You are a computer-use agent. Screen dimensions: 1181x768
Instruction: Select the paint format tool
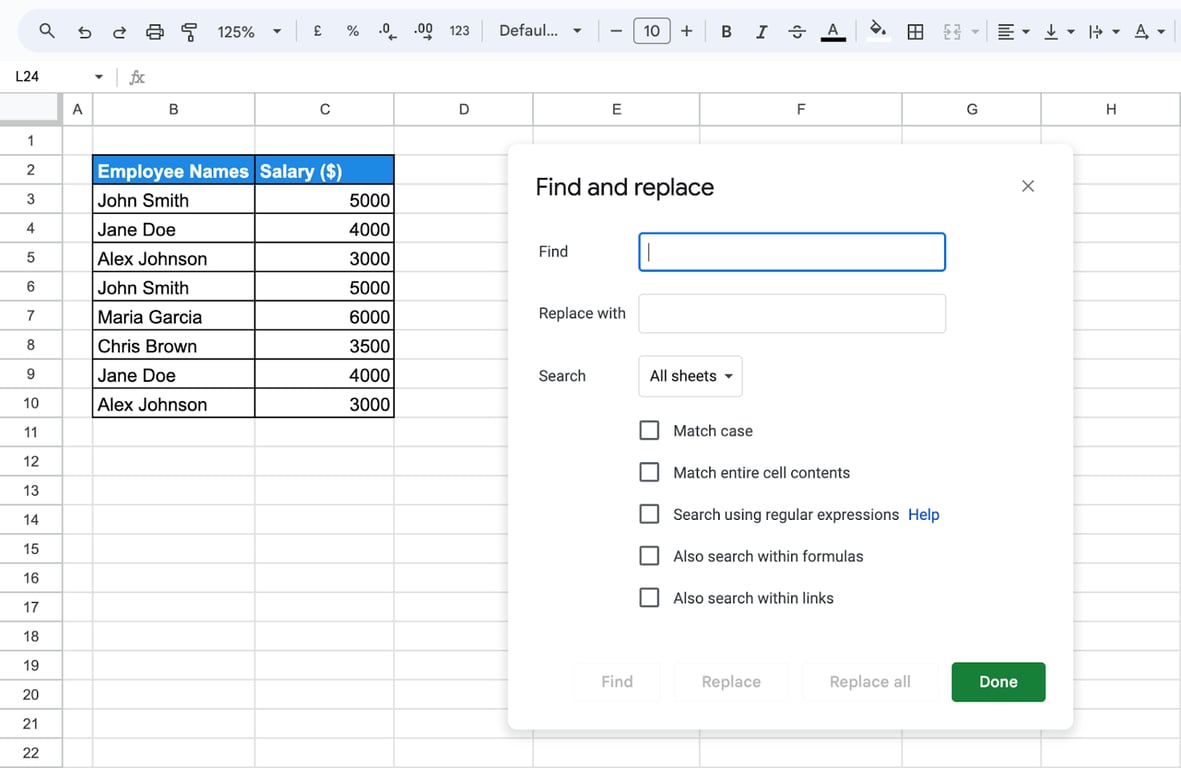point(189,32)
